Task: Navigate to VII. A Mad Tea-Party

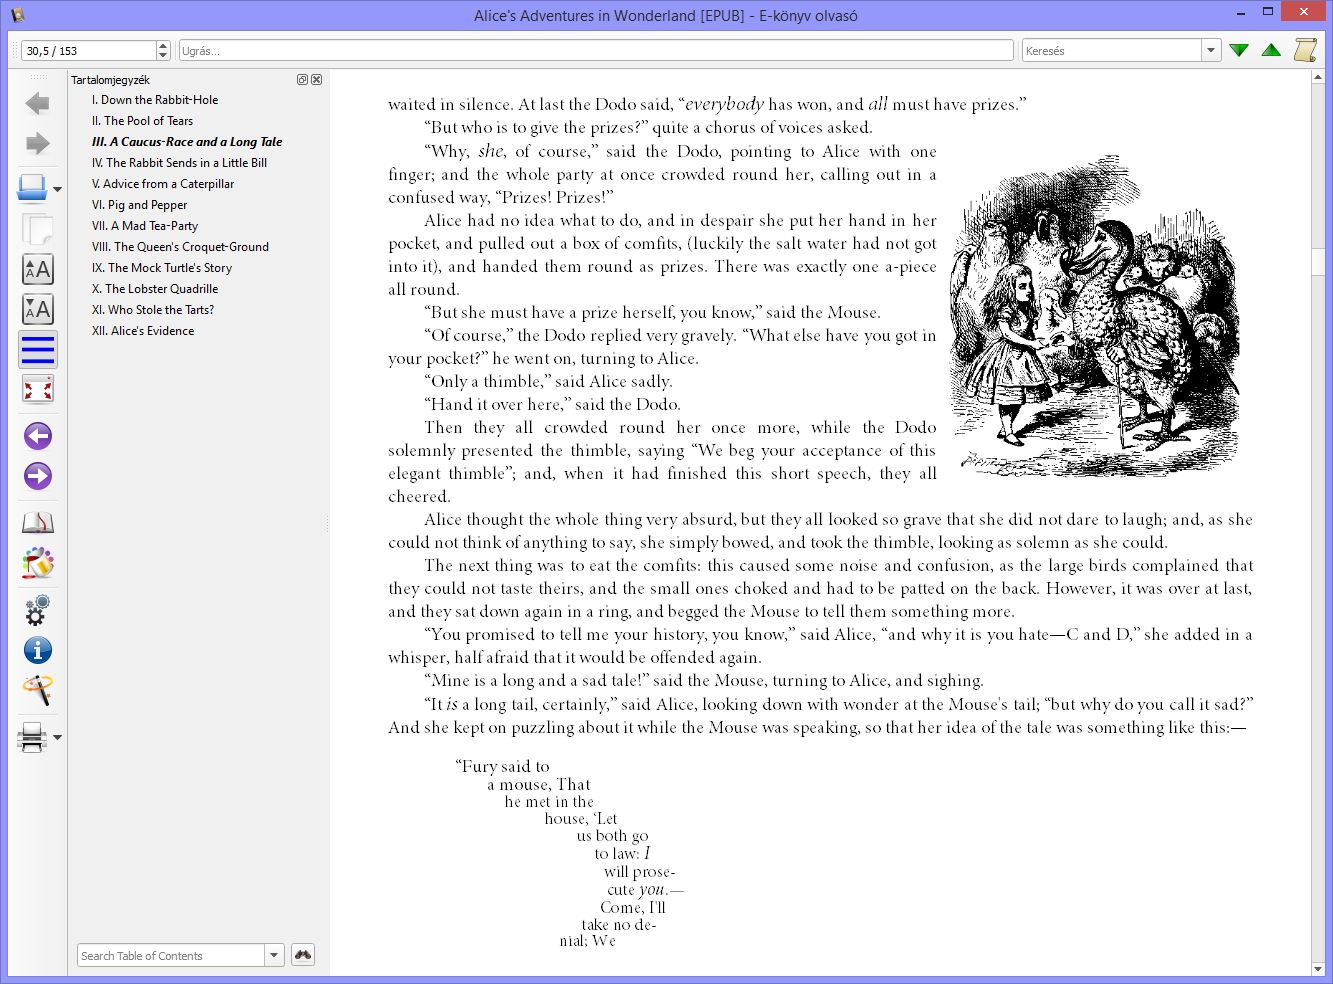Action: point(145,226)
